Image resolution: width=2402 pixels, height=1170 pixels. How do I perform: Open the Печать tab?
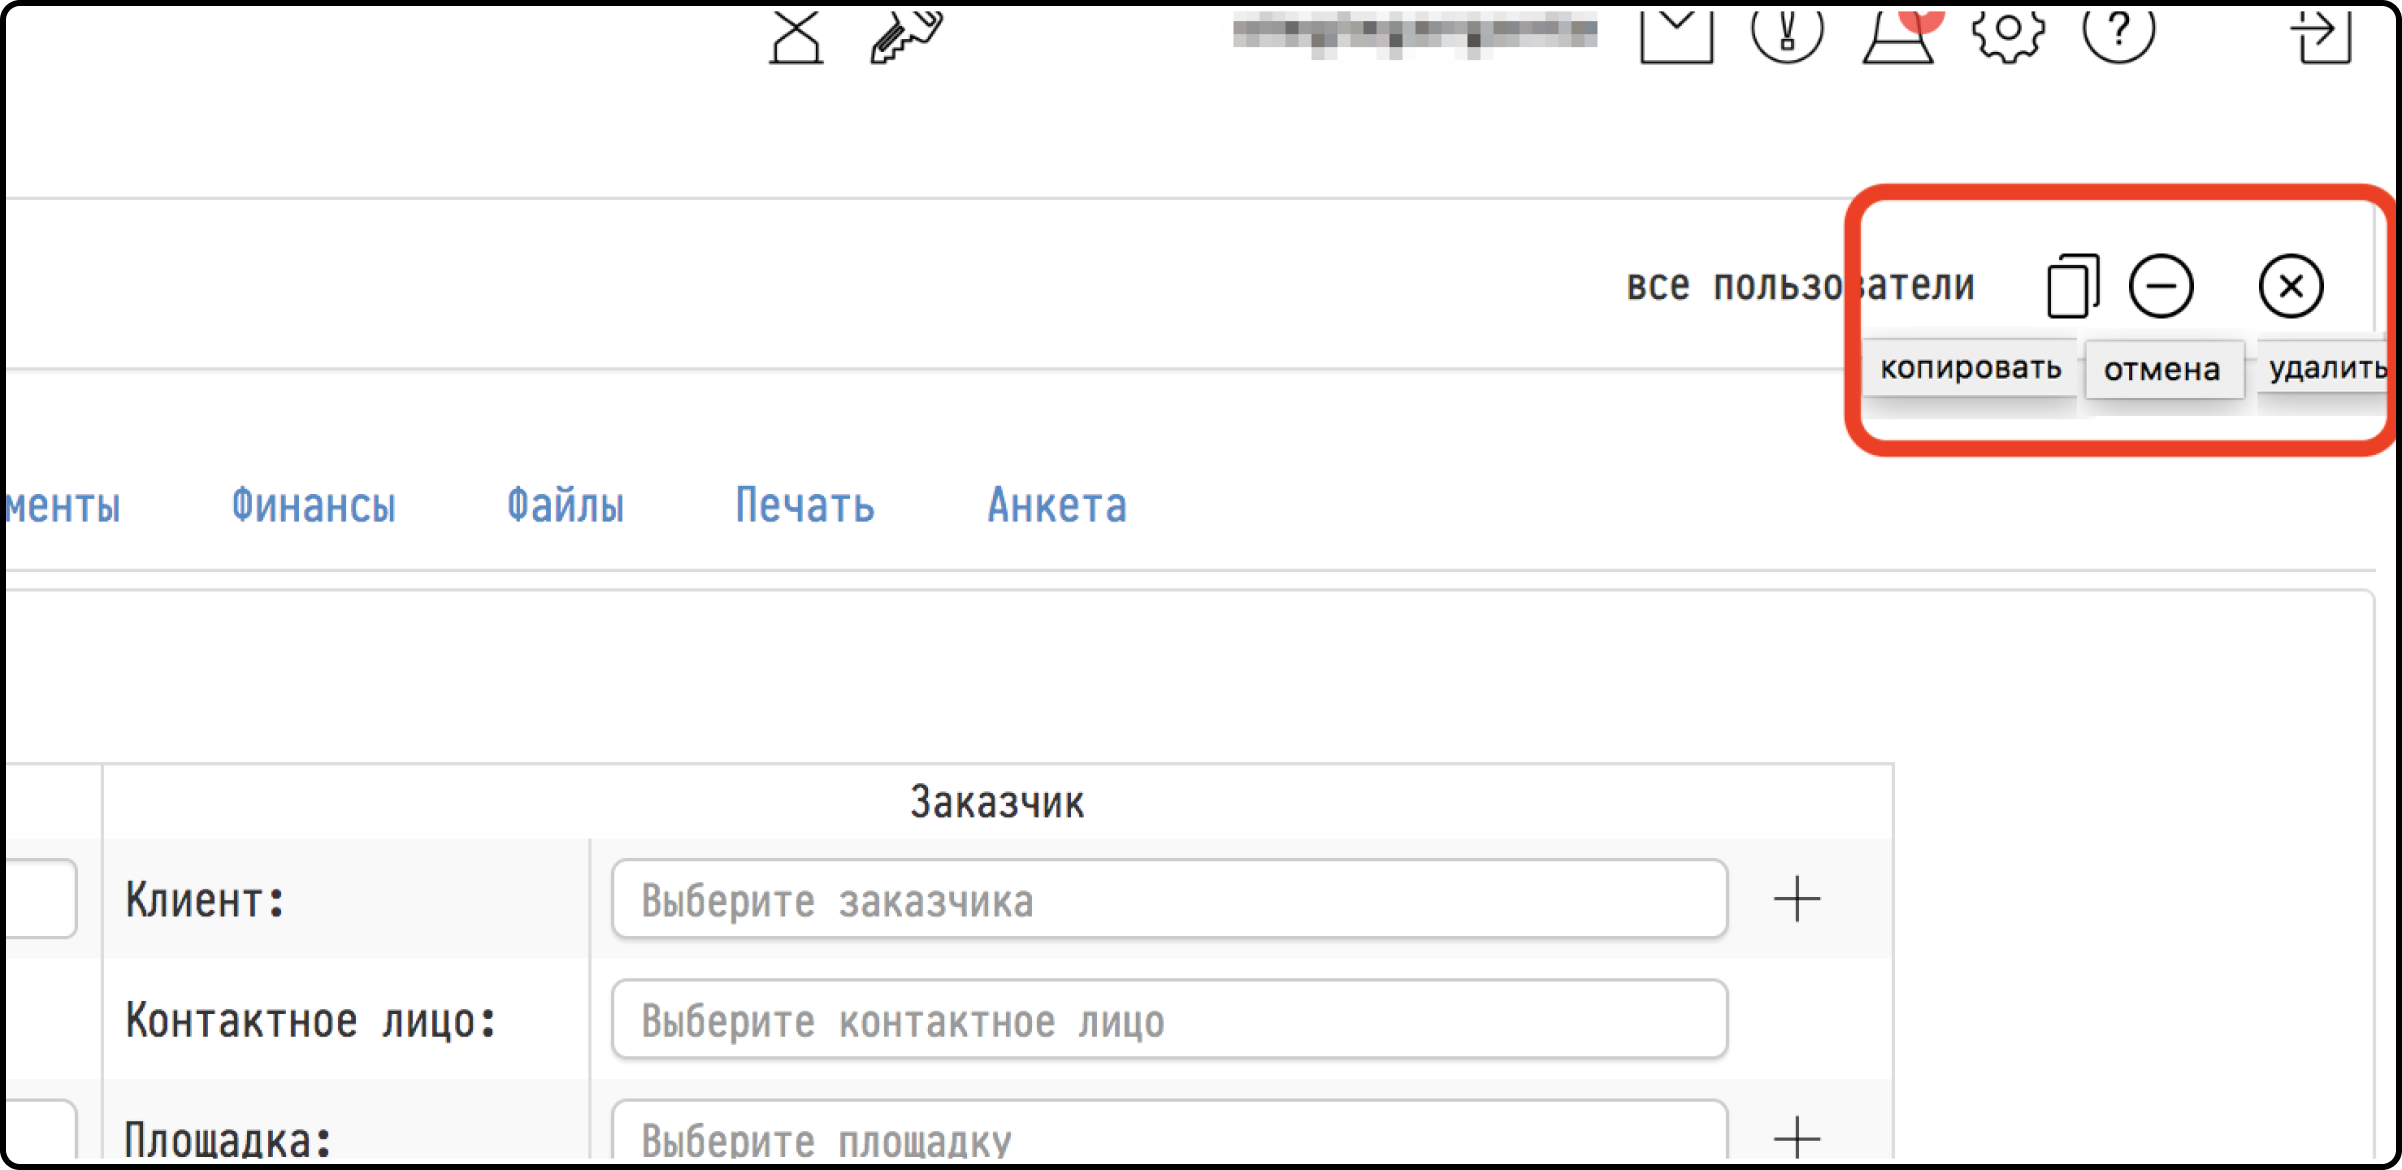[x=805, y=506]
